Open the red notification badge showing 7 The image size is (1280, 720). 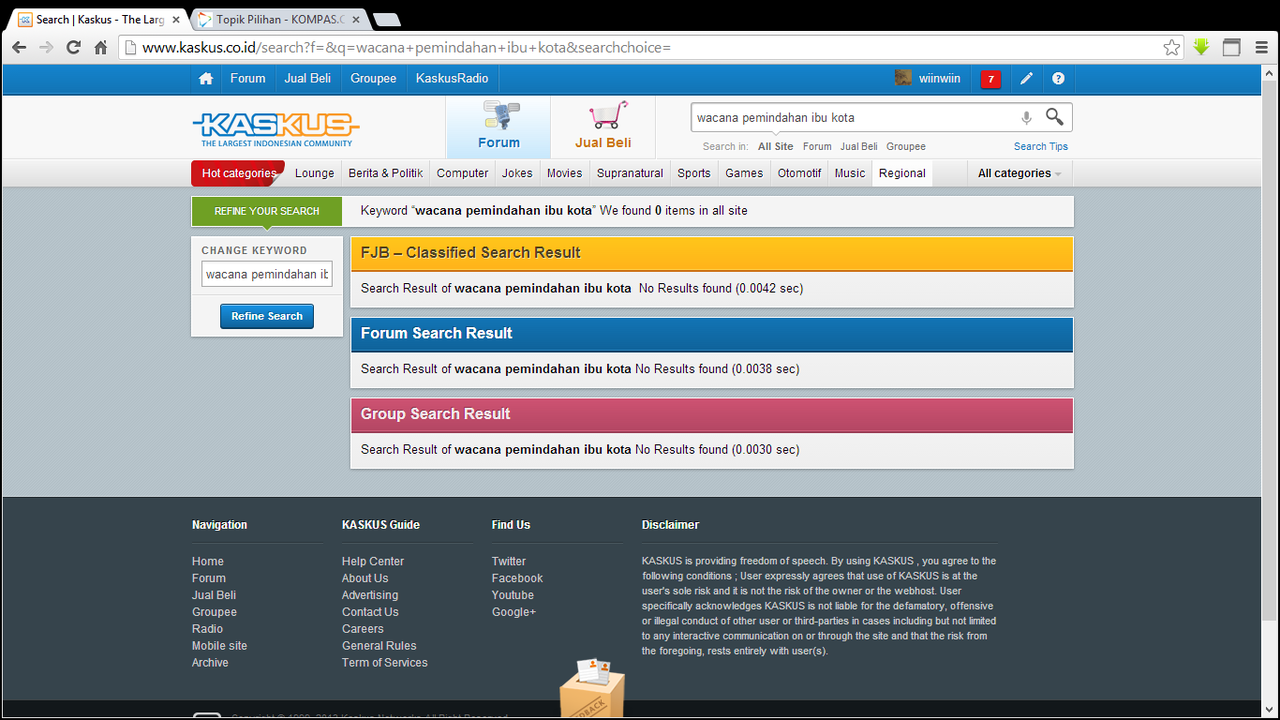[x=991, y=79]
